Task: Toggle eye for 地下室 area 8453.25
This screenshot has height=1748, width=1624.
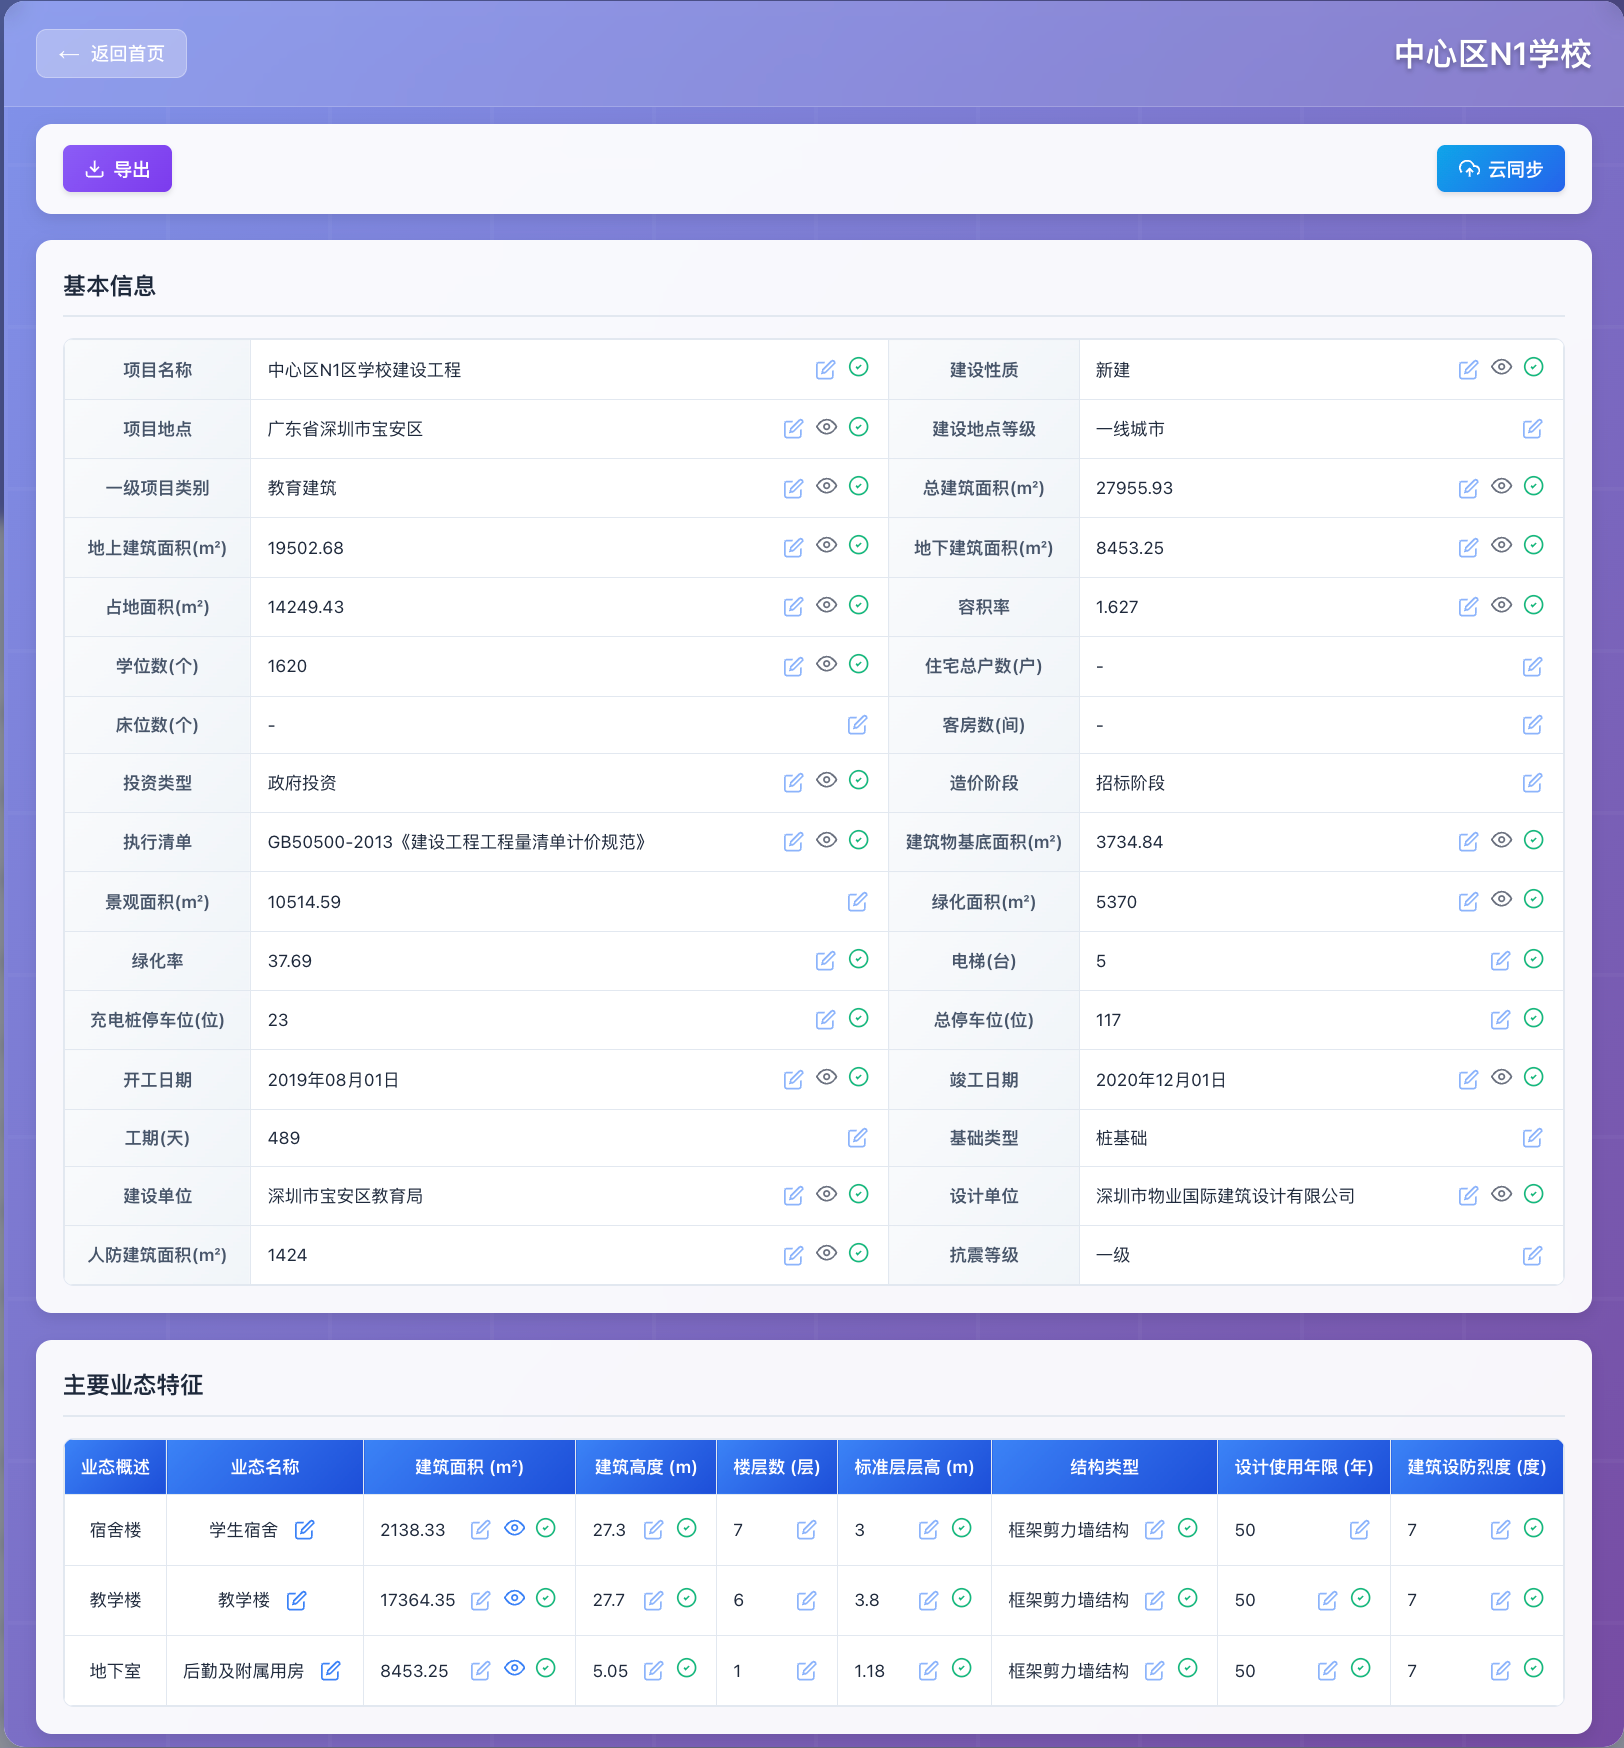Action: point(514,1668)
